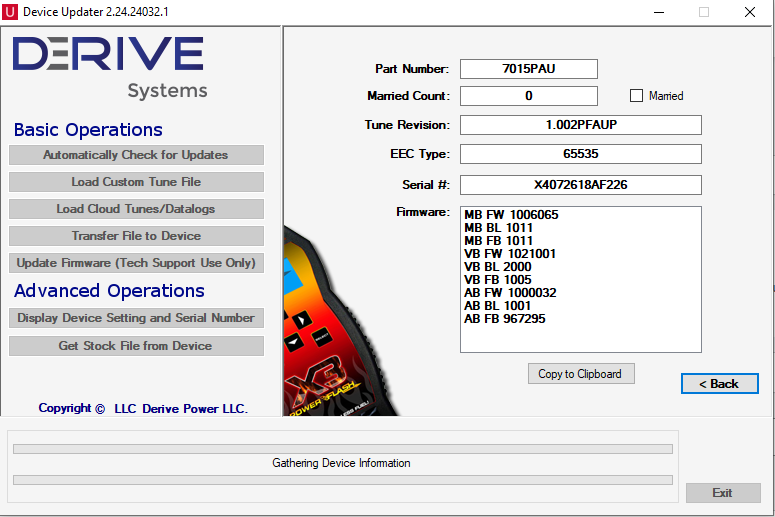Select firmware line VB FB 1005
Image resolution: width=775 pixels, height=517 pixels.
[x=497, y=280]
